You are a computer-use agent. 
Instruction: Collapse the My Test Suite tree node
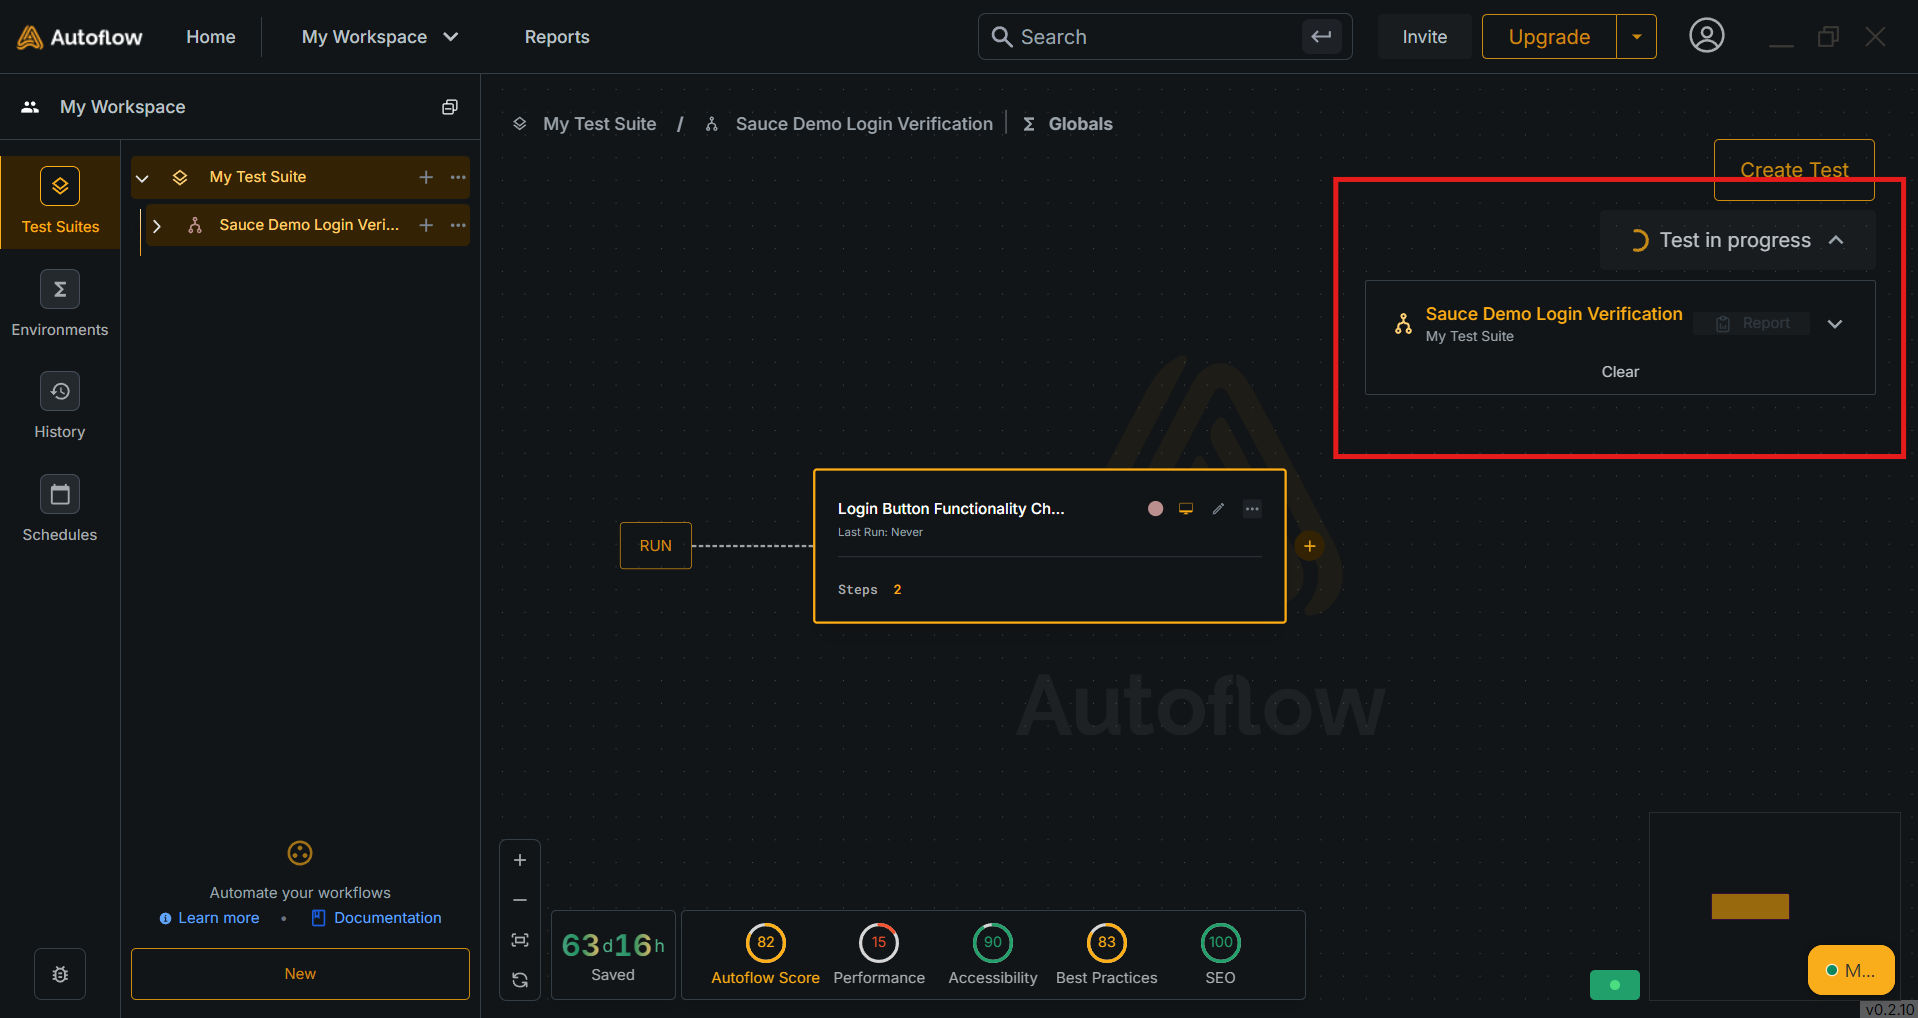tap(142, 178)
